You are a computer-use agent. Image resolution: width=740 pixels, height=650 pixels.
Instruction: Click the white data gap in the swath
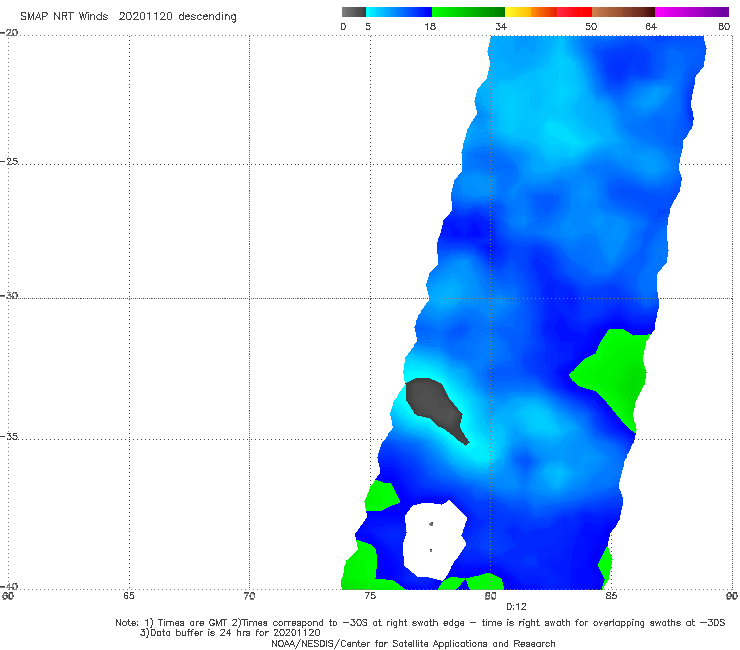coord(433,540)
